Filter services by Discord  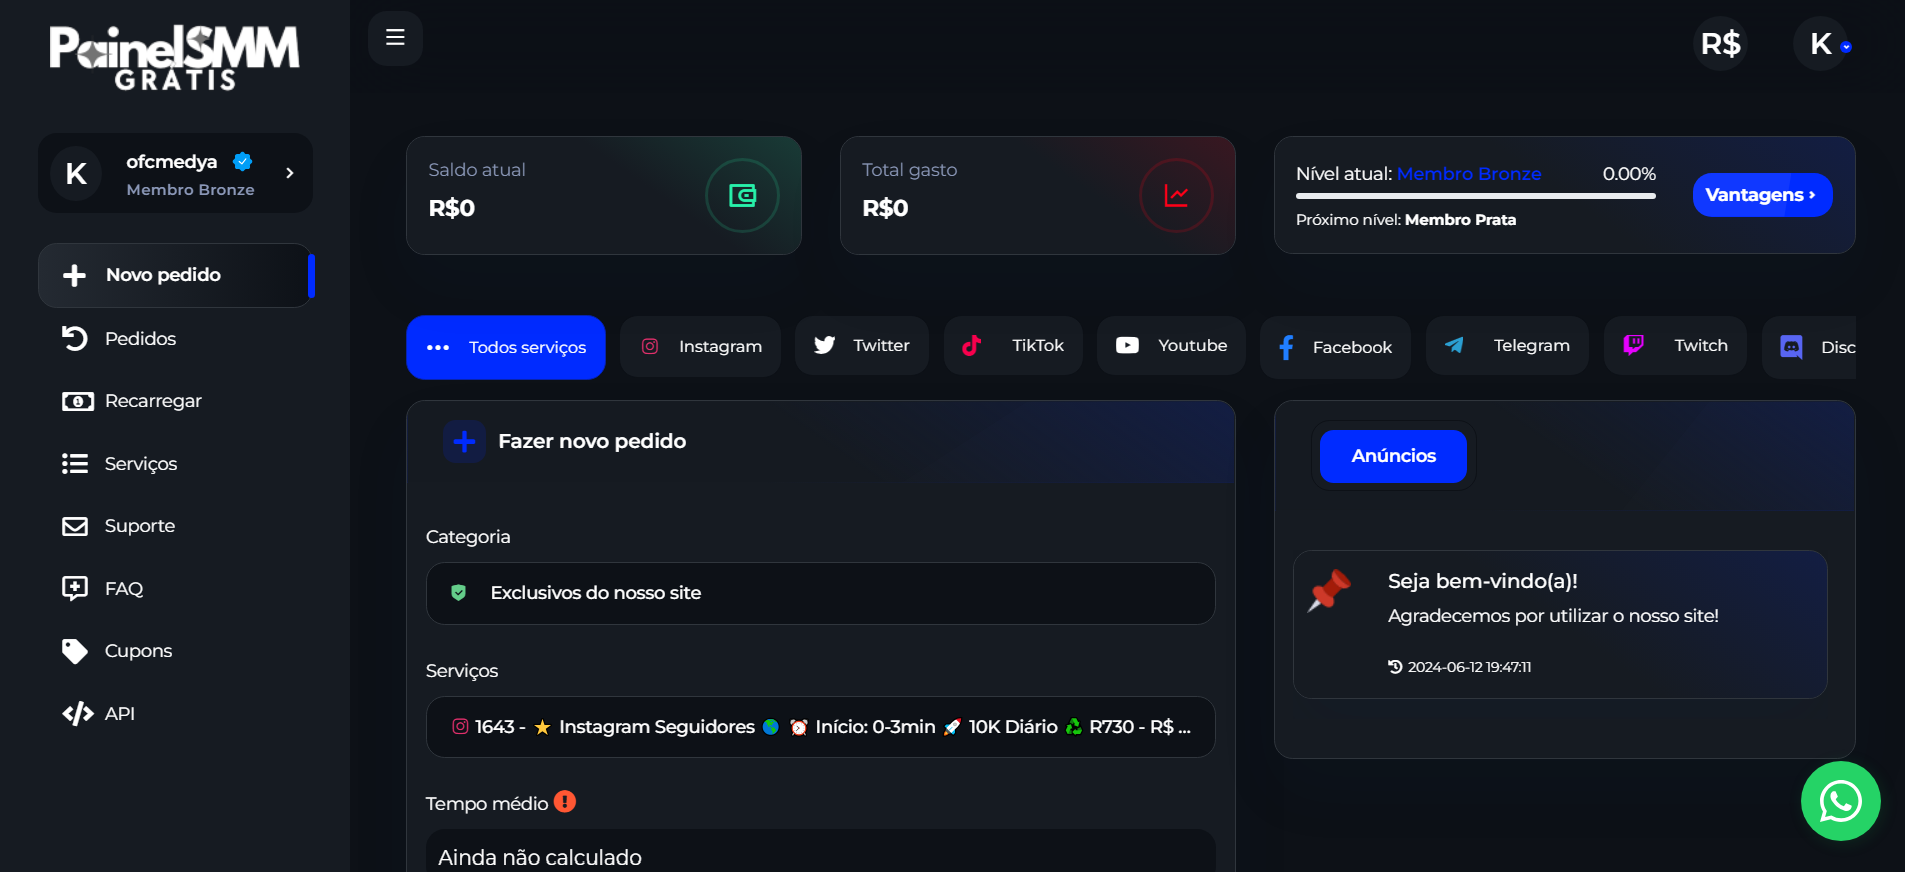click(x=1809, y=347)
